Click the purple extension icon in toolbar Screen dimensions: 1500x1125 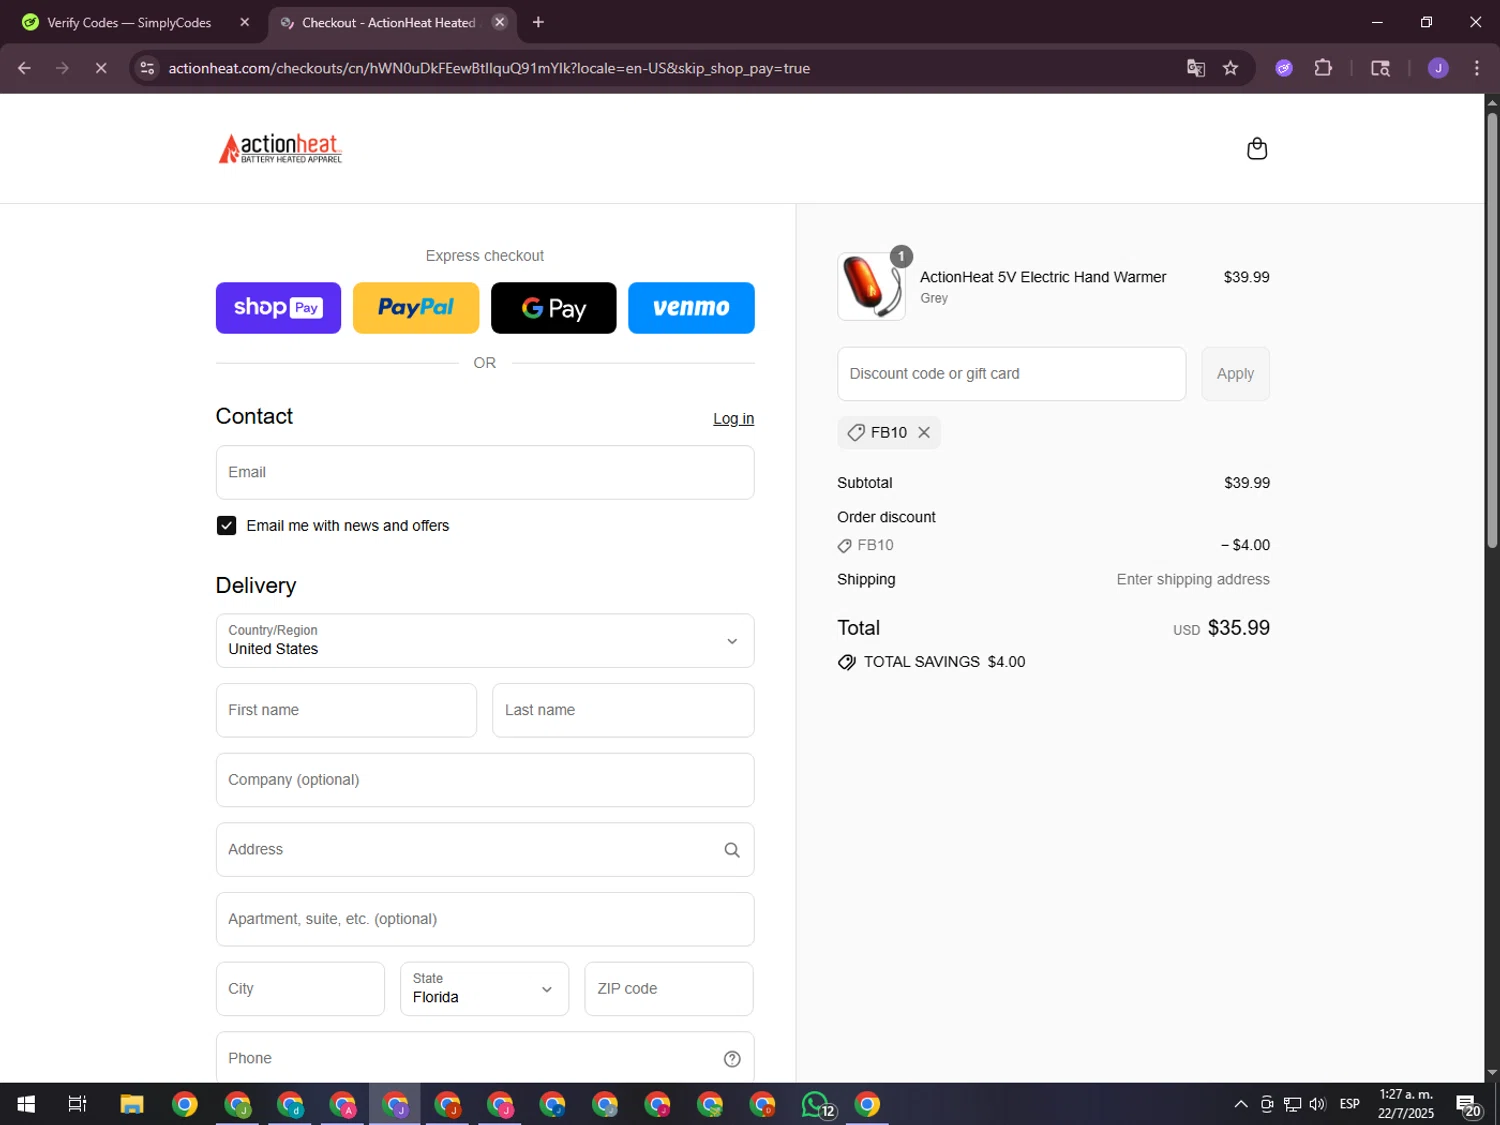pos(1284,68)
